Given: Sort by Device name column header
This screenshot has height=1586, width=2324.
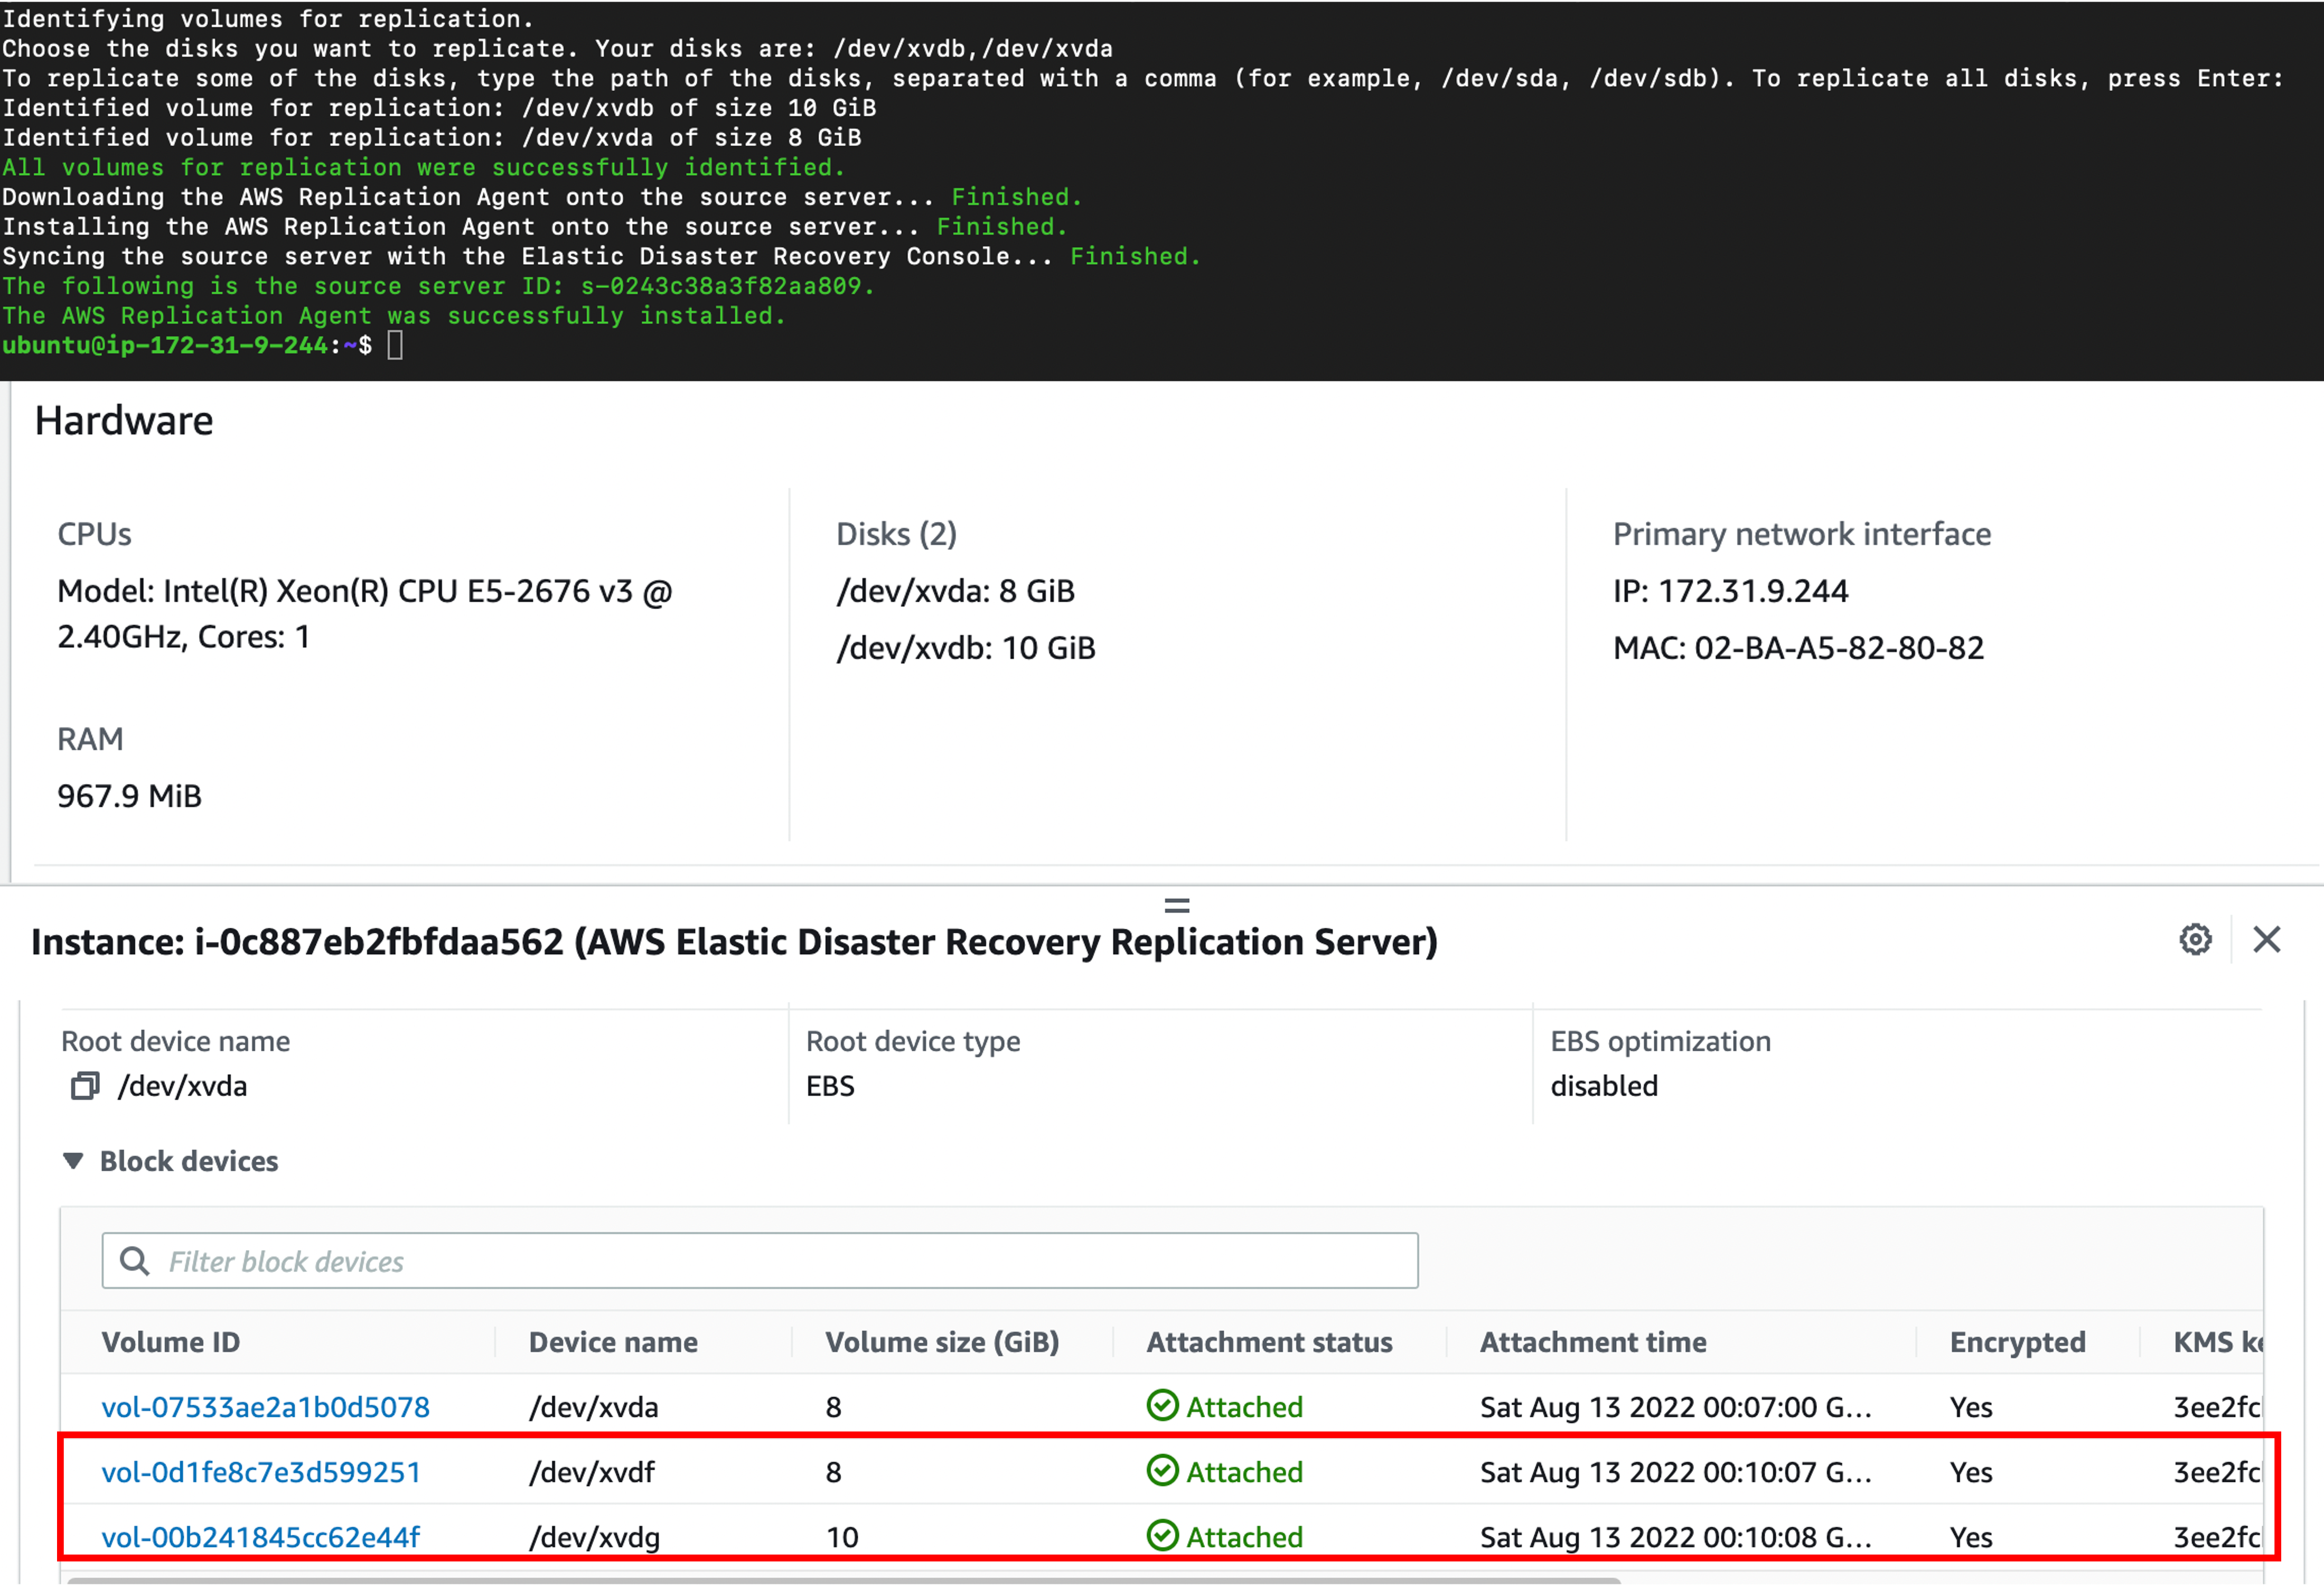Looking at the screenshot, I should (x=613, y=1342).
